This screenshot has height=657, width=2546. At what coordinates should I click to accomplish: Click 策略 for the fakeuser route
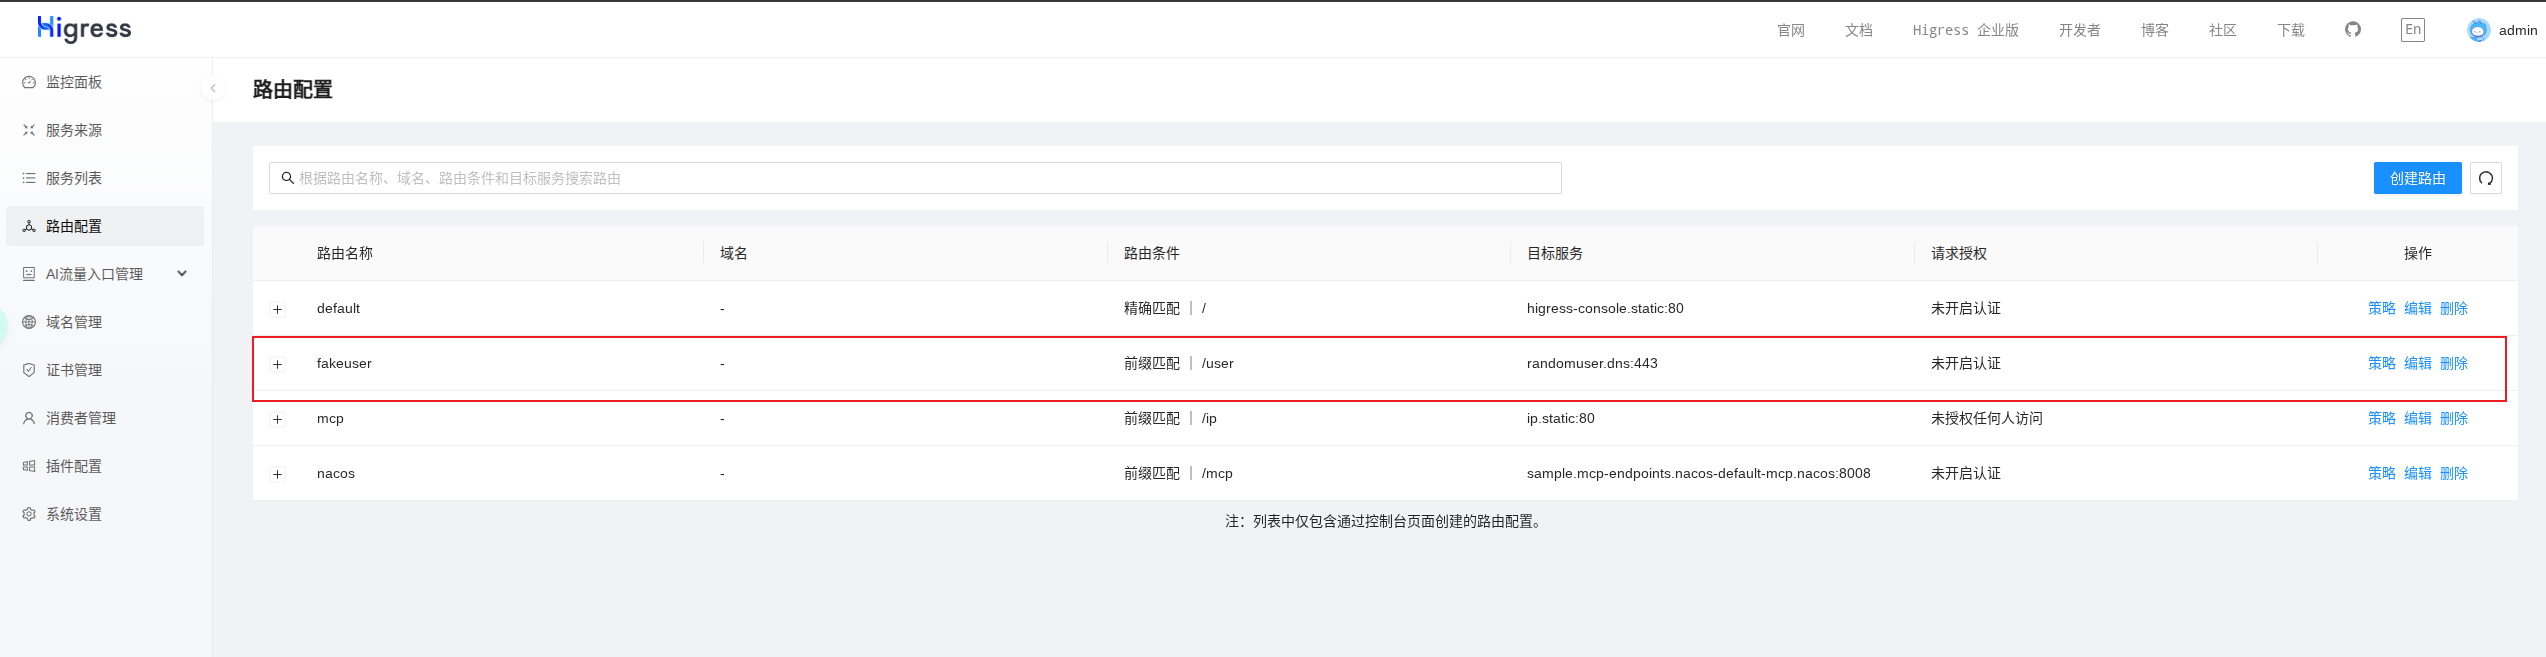[2382, 363]
